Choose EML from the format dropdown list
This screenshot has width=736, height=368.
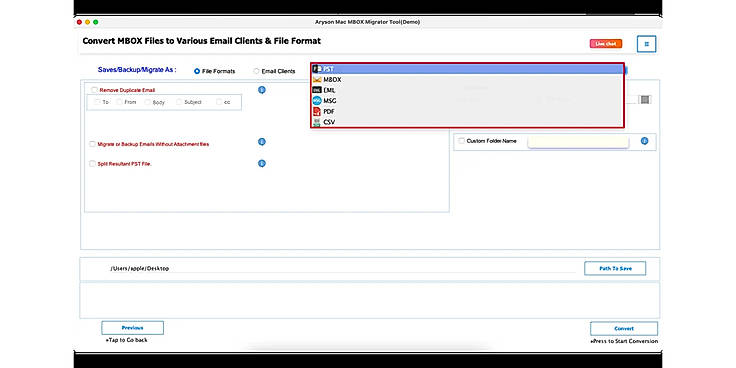coord(467,90)
